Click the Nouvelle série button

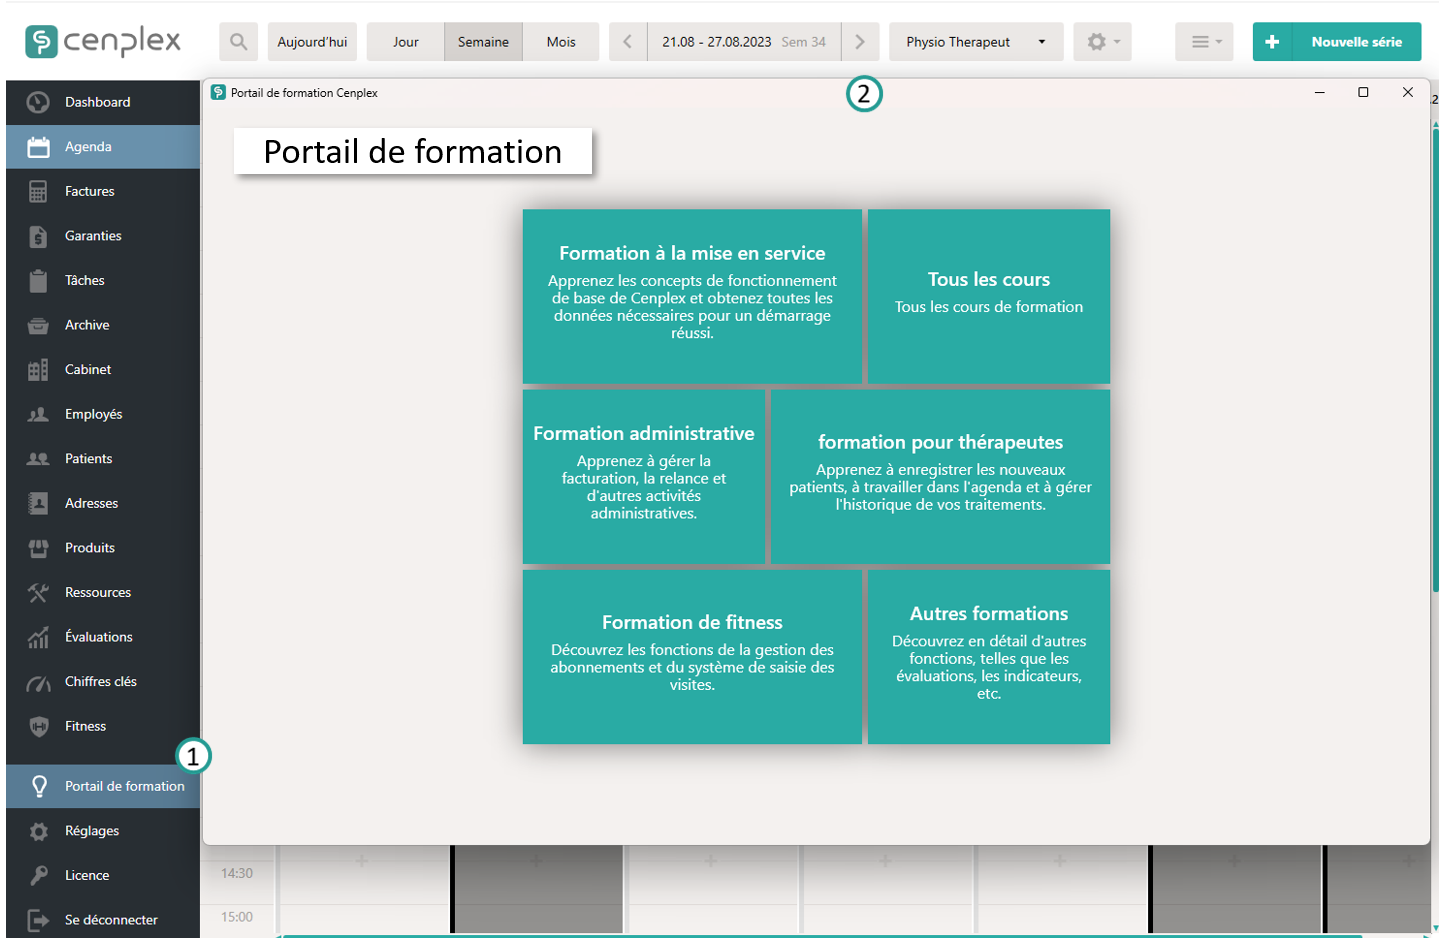coord(1337,42)
